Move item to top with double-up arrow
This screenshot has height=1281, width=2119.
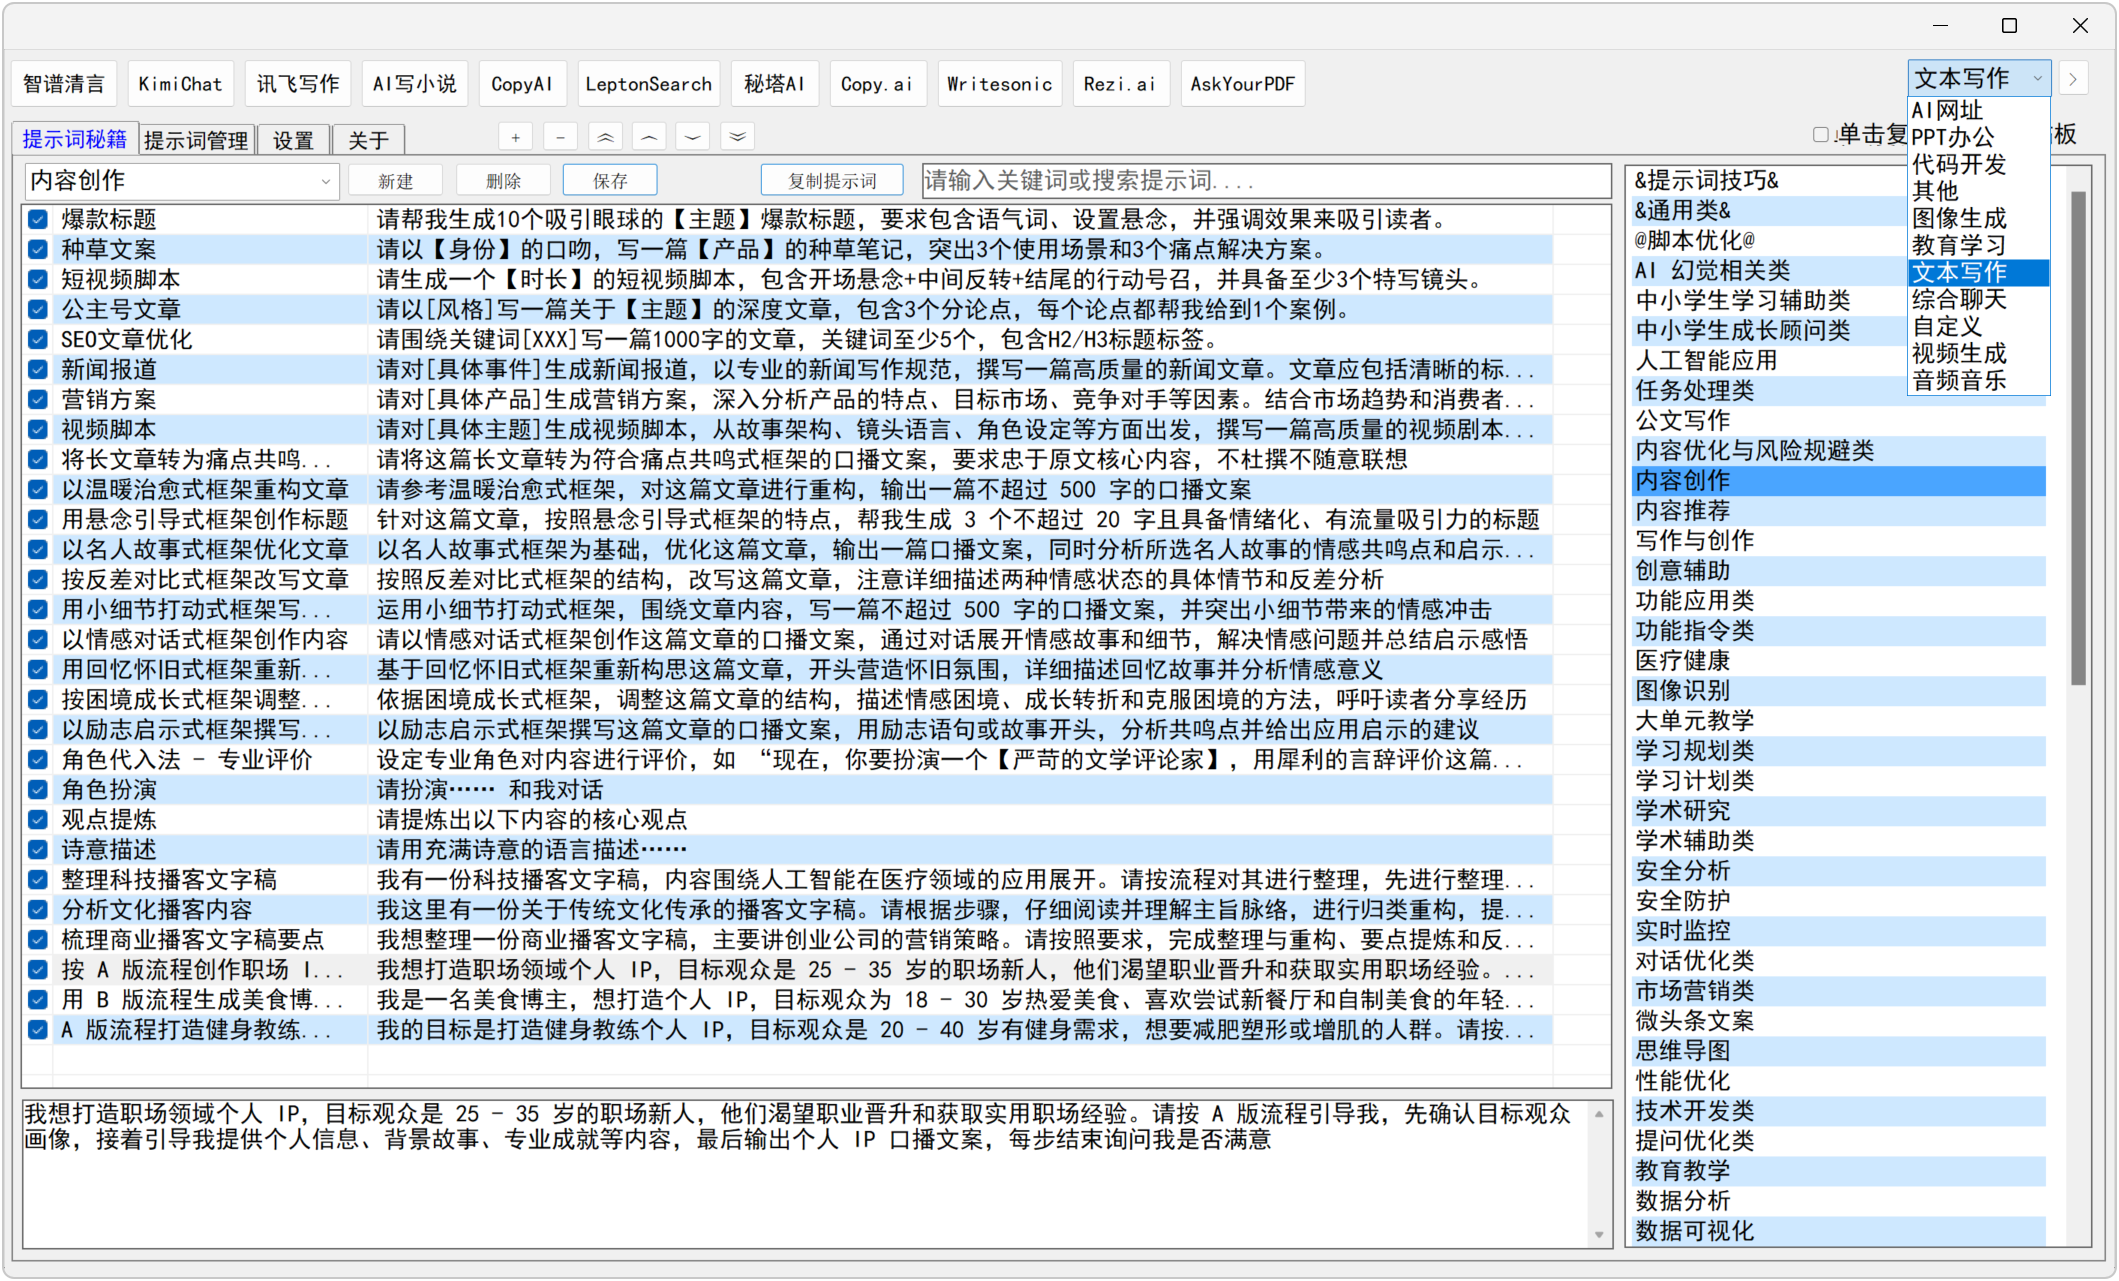(605, 138)
